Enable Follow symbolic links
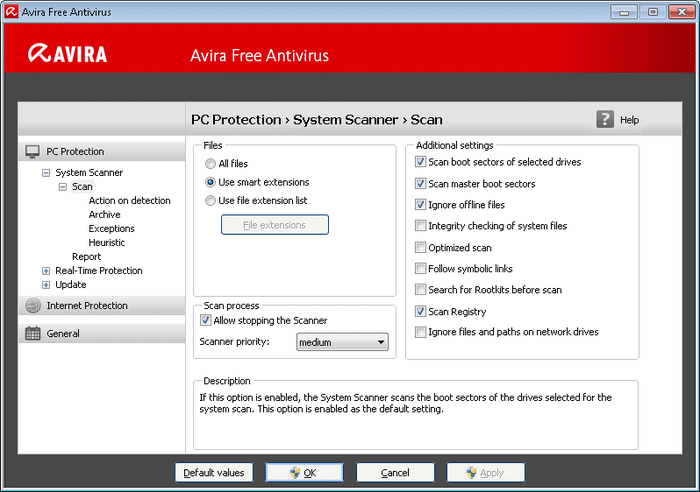Viewport: 700px width, 492px height. click(x=420, y=268)
